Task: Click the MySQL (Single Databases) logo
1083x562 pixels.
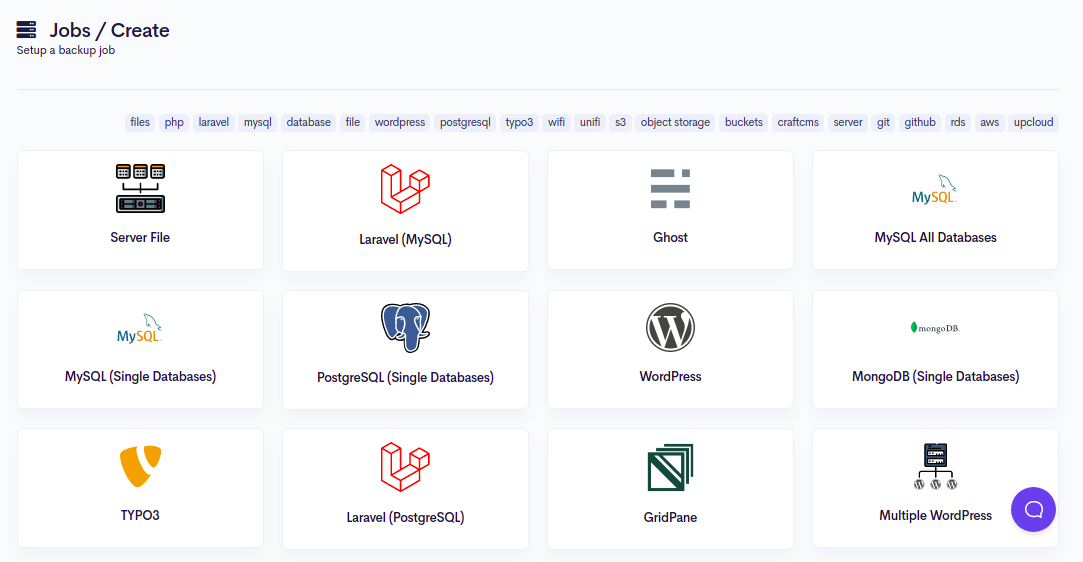Action: [140, 328]
